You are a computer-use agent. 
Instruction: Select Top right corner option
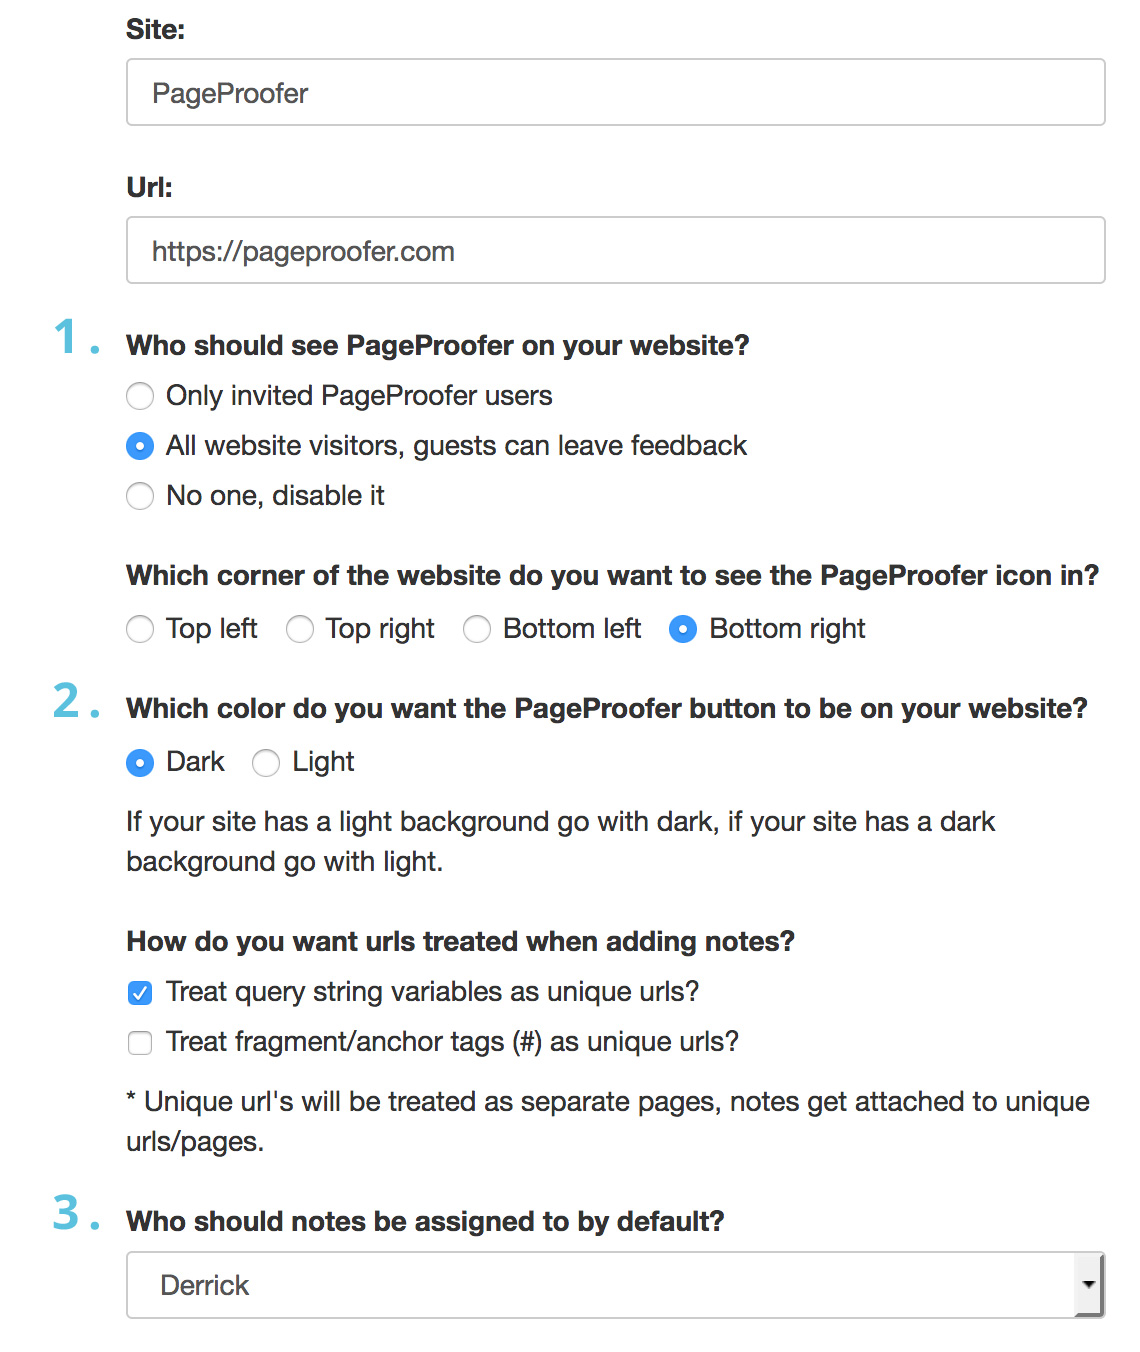pyautogui.click(x=300, y=629)
